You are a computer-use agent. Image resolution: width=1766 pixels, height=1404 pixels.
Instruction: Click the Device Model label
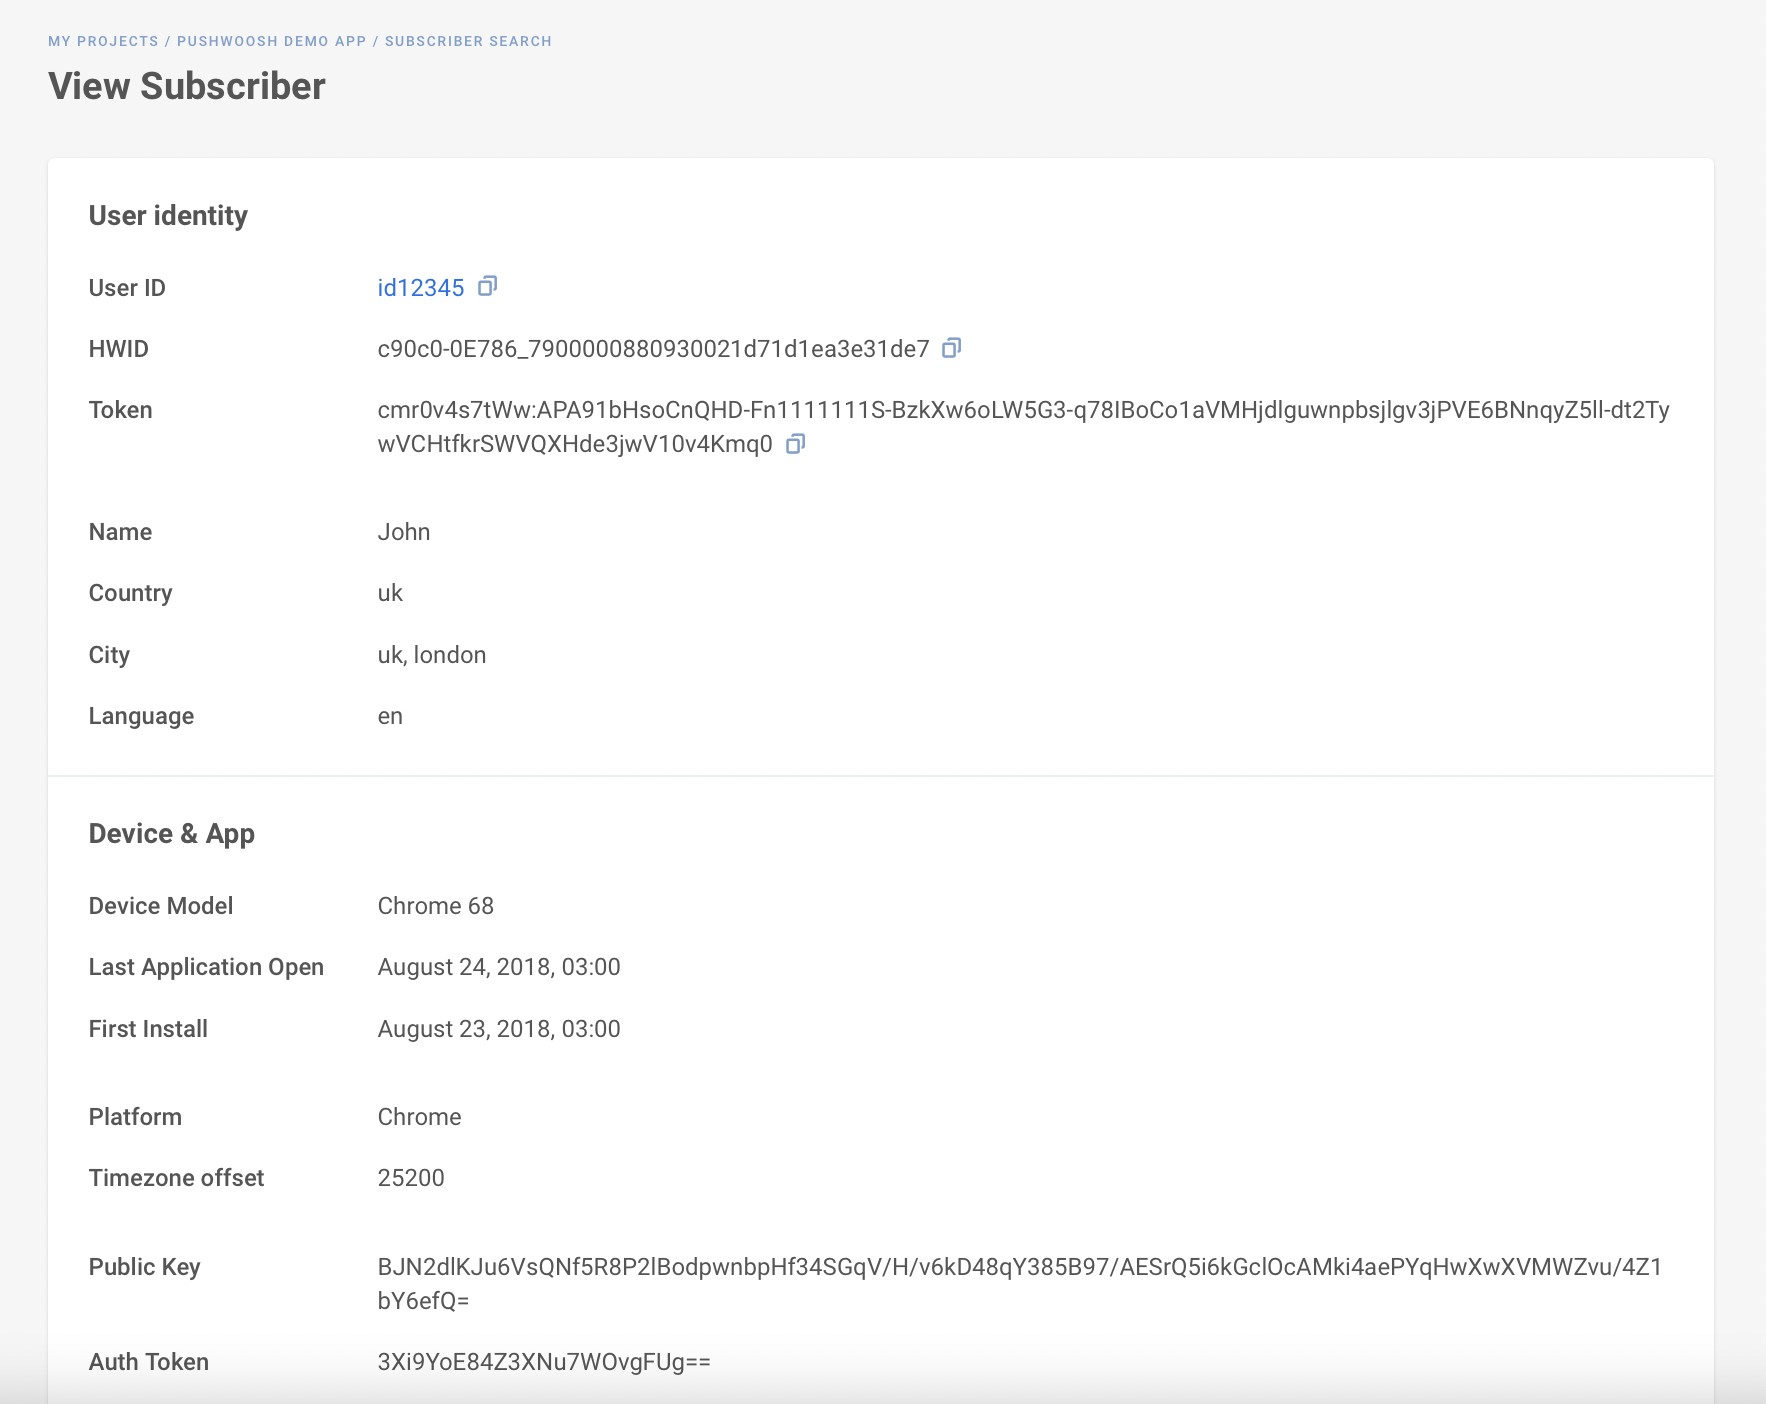point(161,906)
